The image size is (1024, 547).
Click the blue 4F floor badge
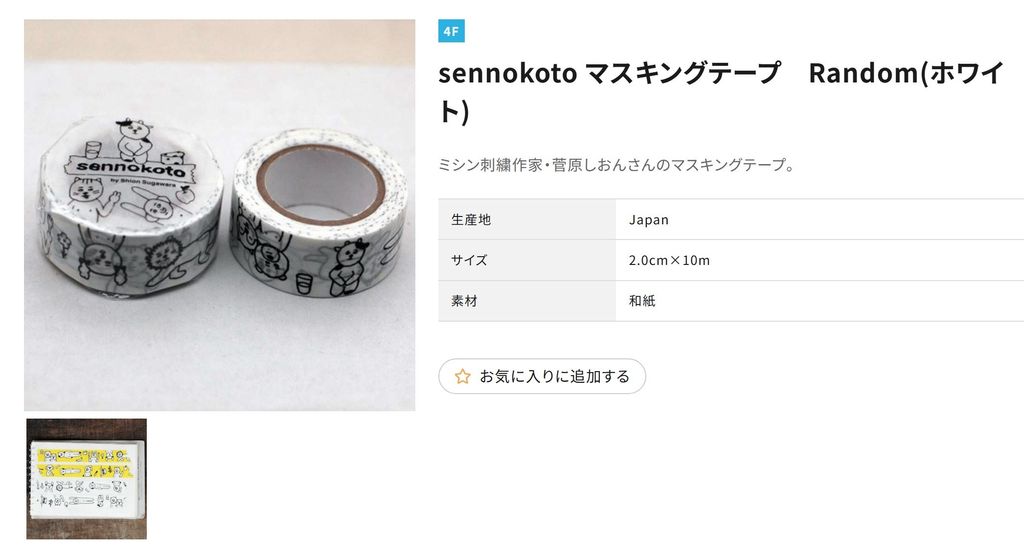(x=451, y=31)
